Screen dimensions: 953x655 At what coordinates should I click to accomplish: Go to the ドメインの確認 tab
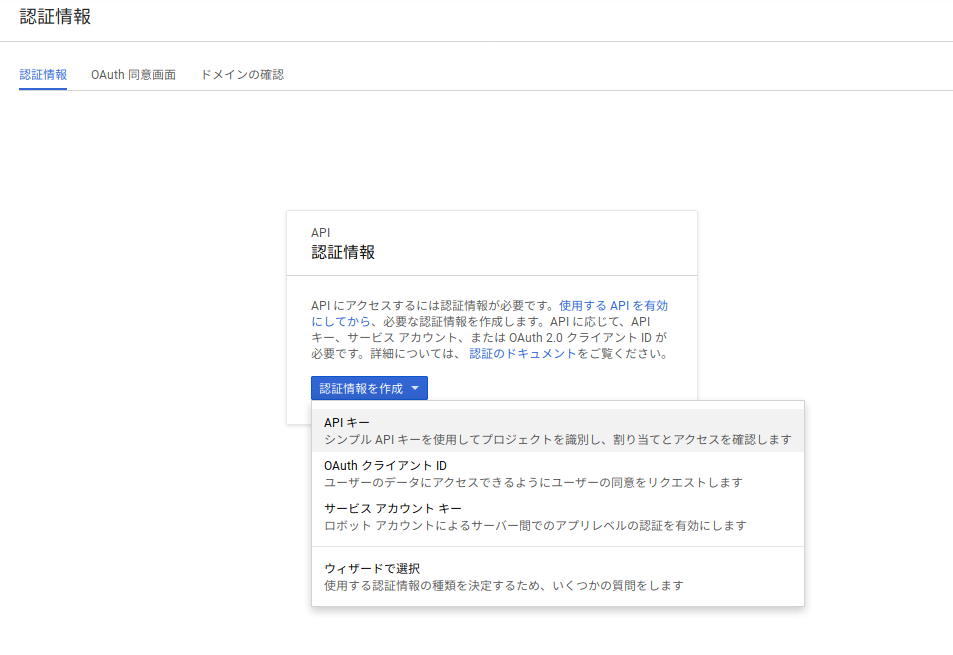point(242,75)
